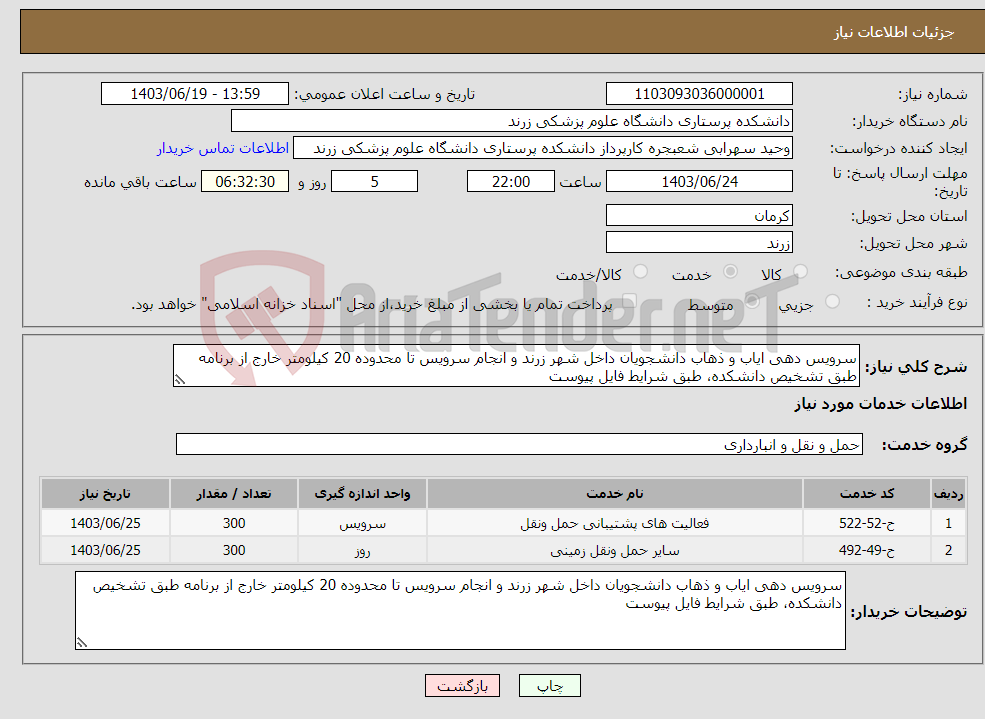Click date 1403/06/25 in row 2

point(105,550)
